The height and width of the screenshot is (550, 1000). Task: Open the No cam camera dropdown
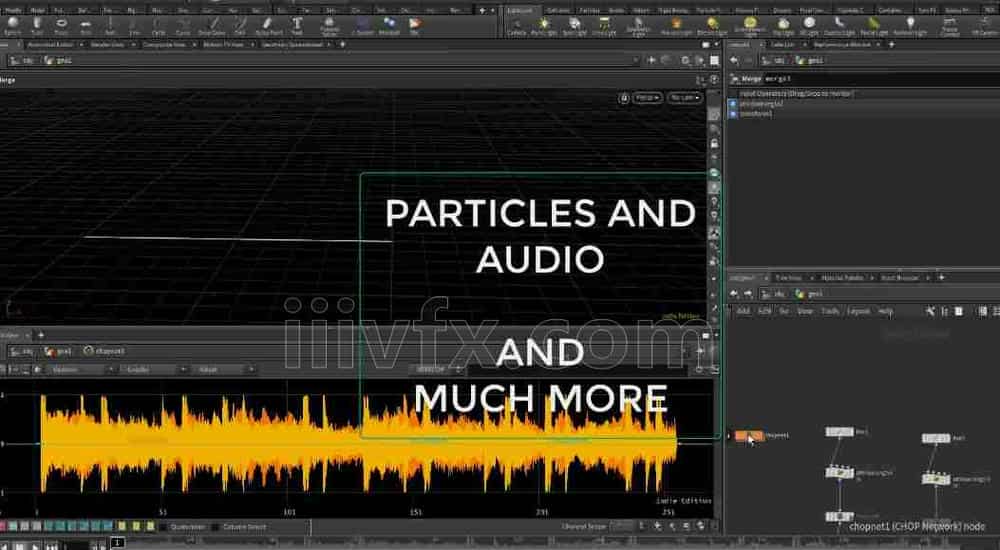click(x=684, y=98)
